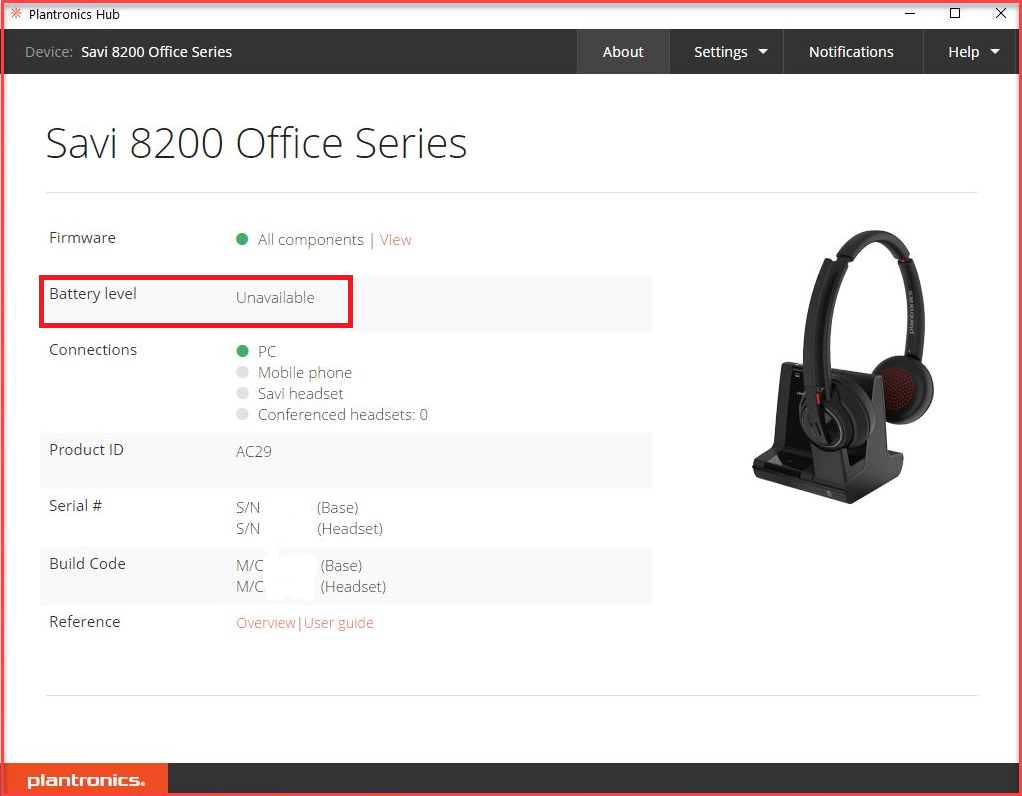Screen dimensions: 1022x796
Task: Click the green Firmware status dot
Action: coord(242,239)
